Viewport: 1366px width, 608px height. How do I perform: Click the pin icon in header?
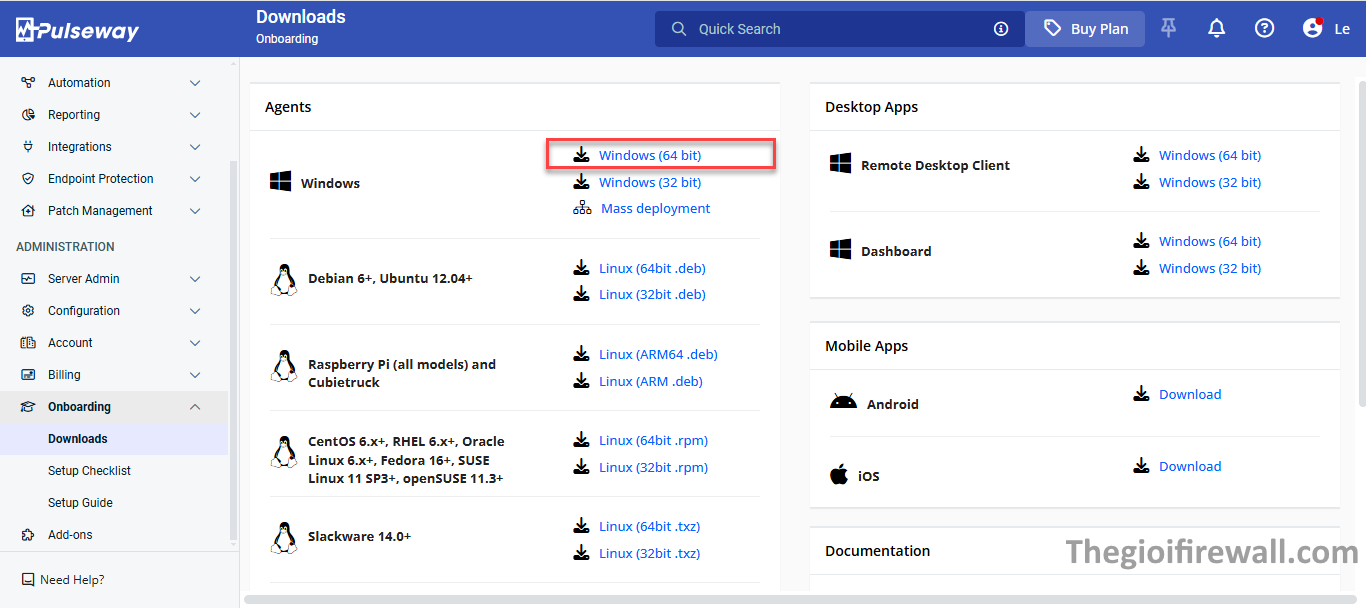(x=1168, y=29)
